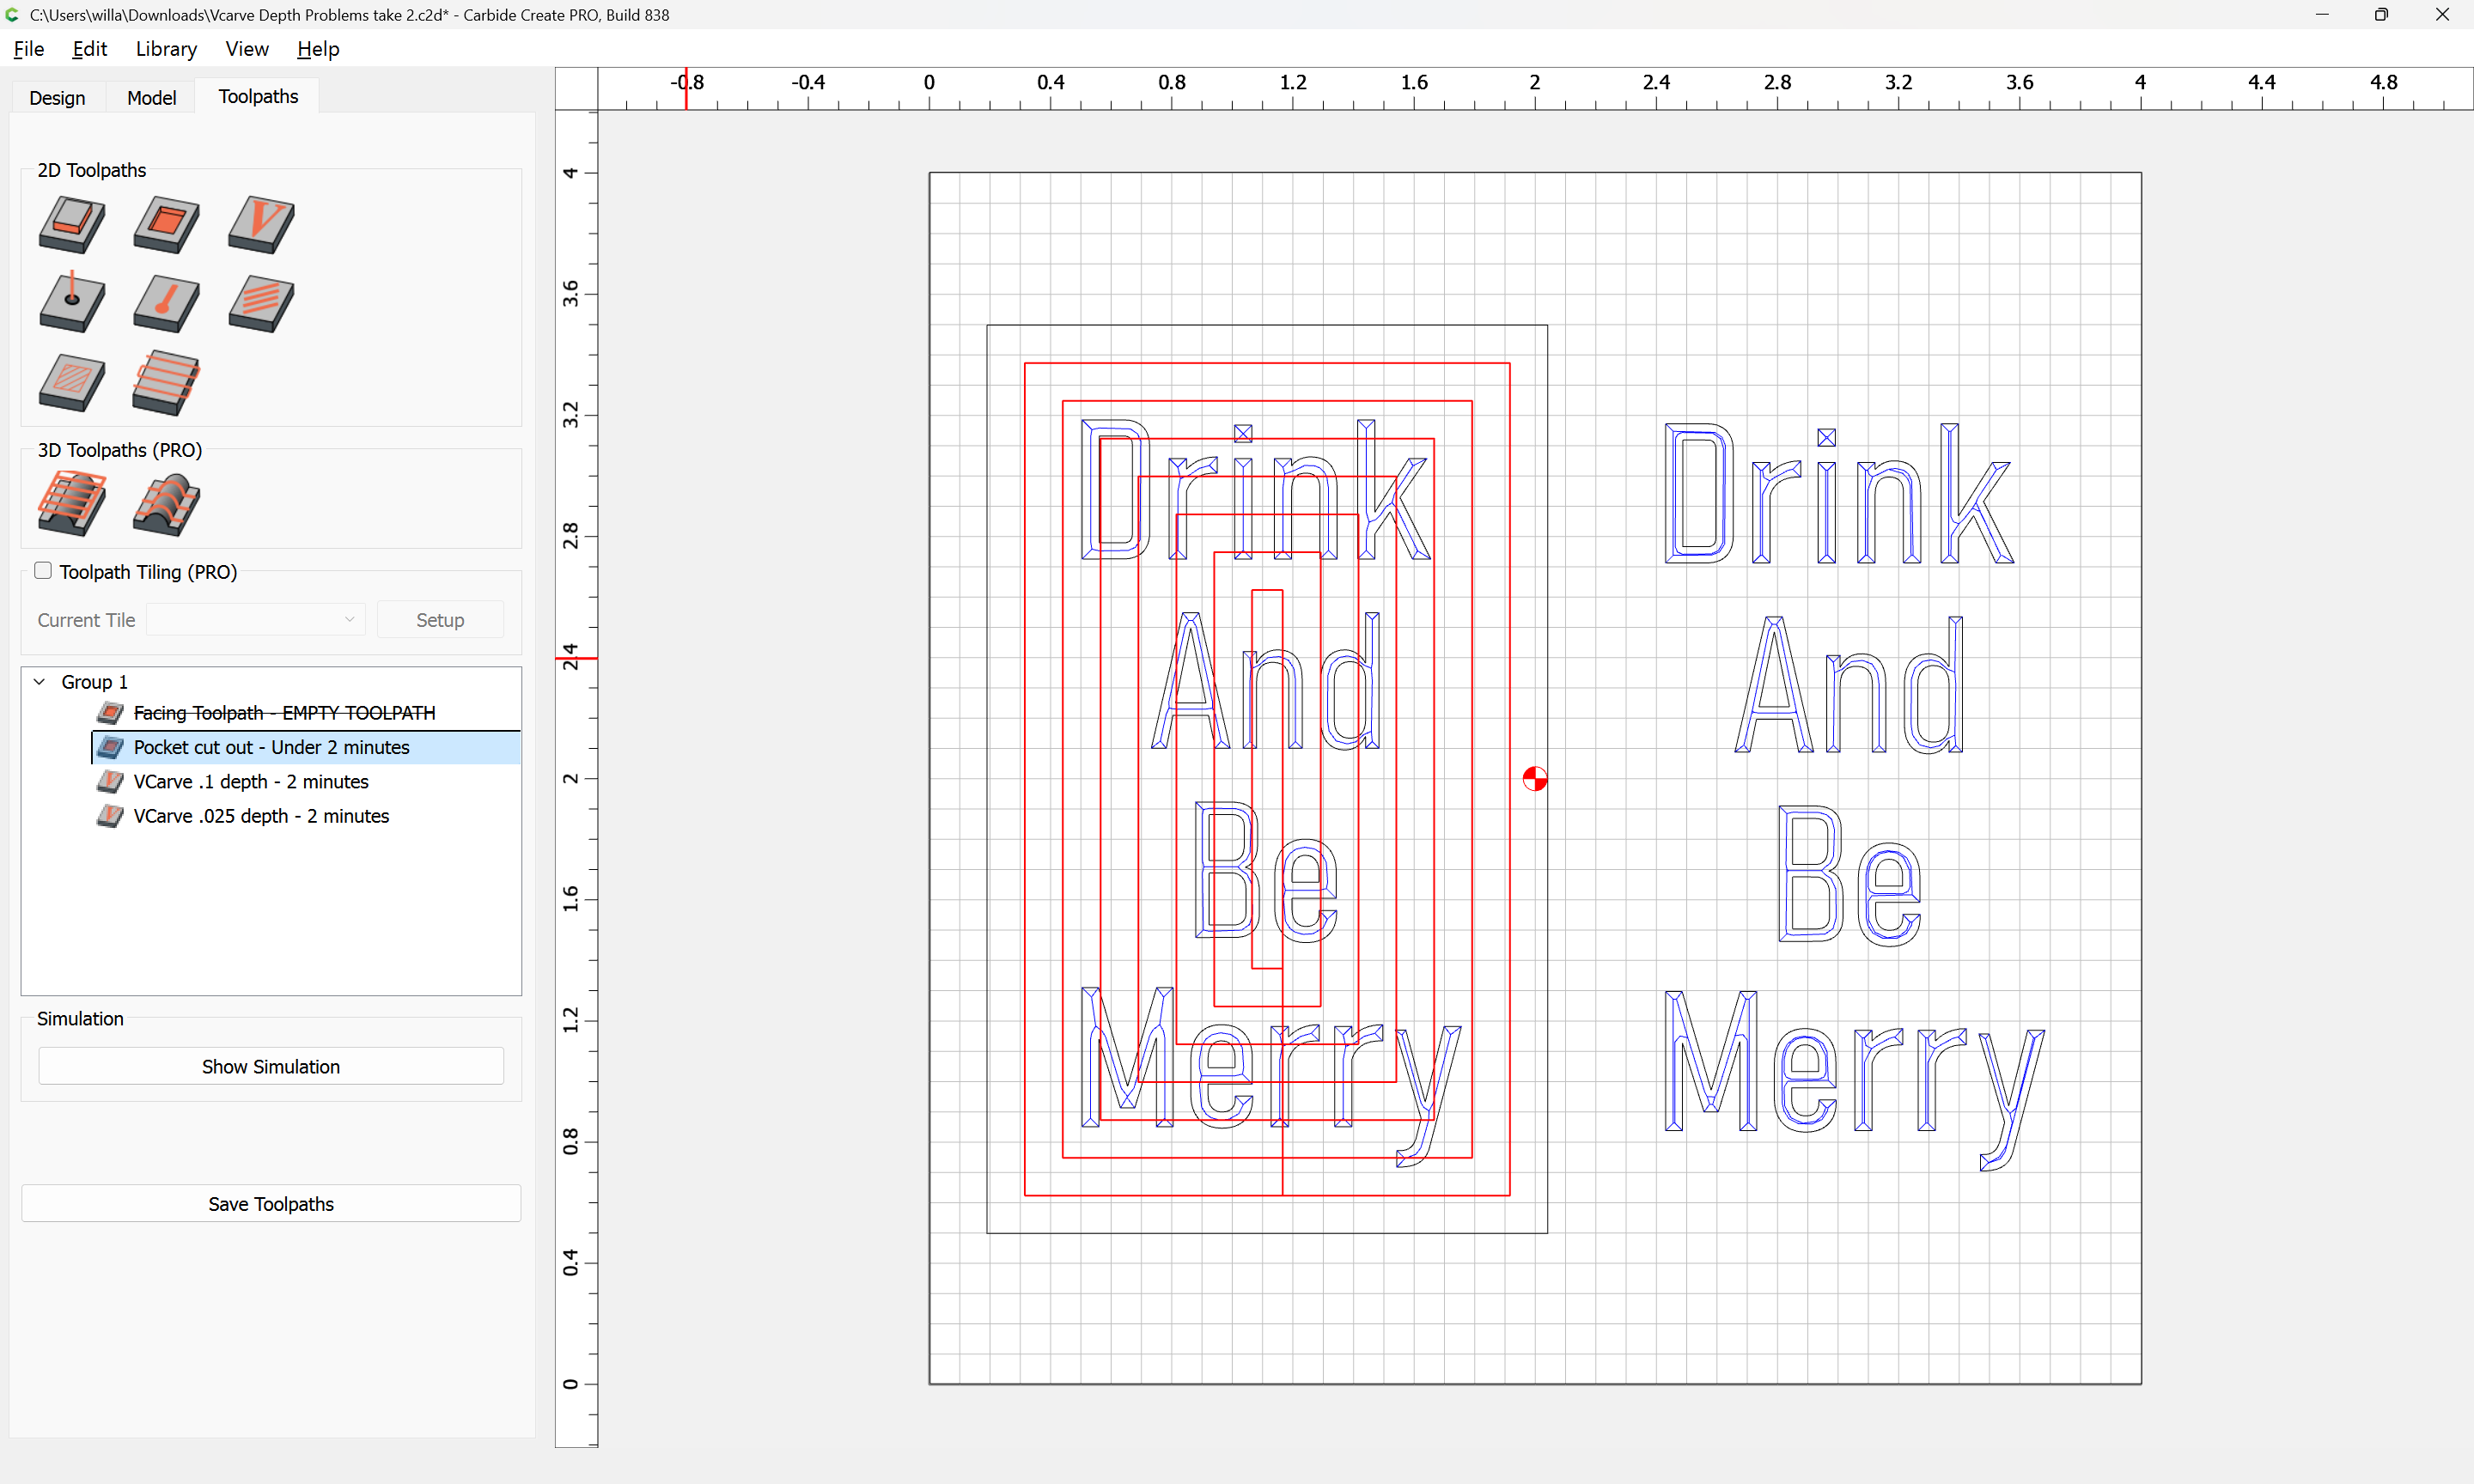Select the Face toolpath icon
The image size is (2474, 1484).
pyautogui.click(x=166, y=382)
